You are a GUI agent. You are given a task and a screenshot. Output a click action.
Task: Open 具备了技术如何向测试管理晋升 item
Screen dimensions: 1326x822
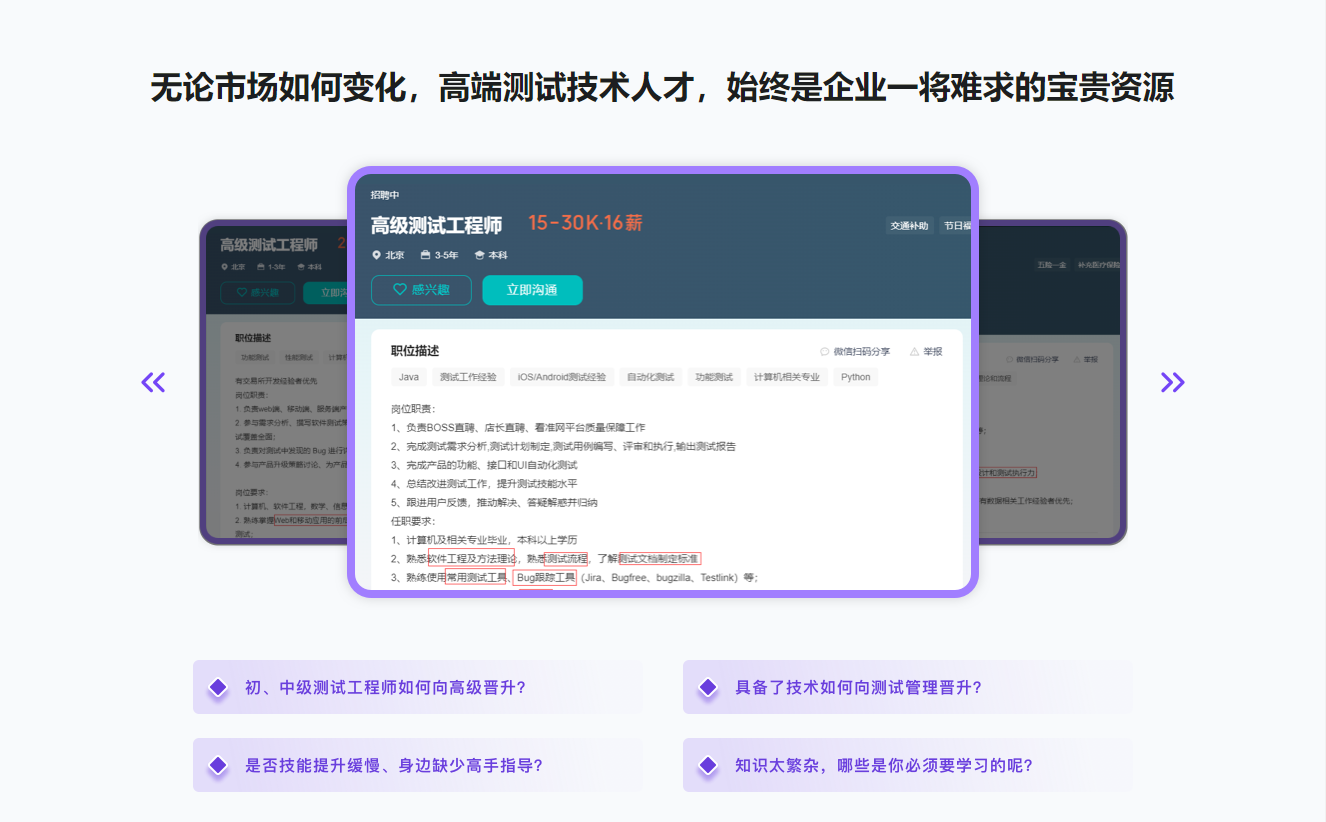point(907,687)
